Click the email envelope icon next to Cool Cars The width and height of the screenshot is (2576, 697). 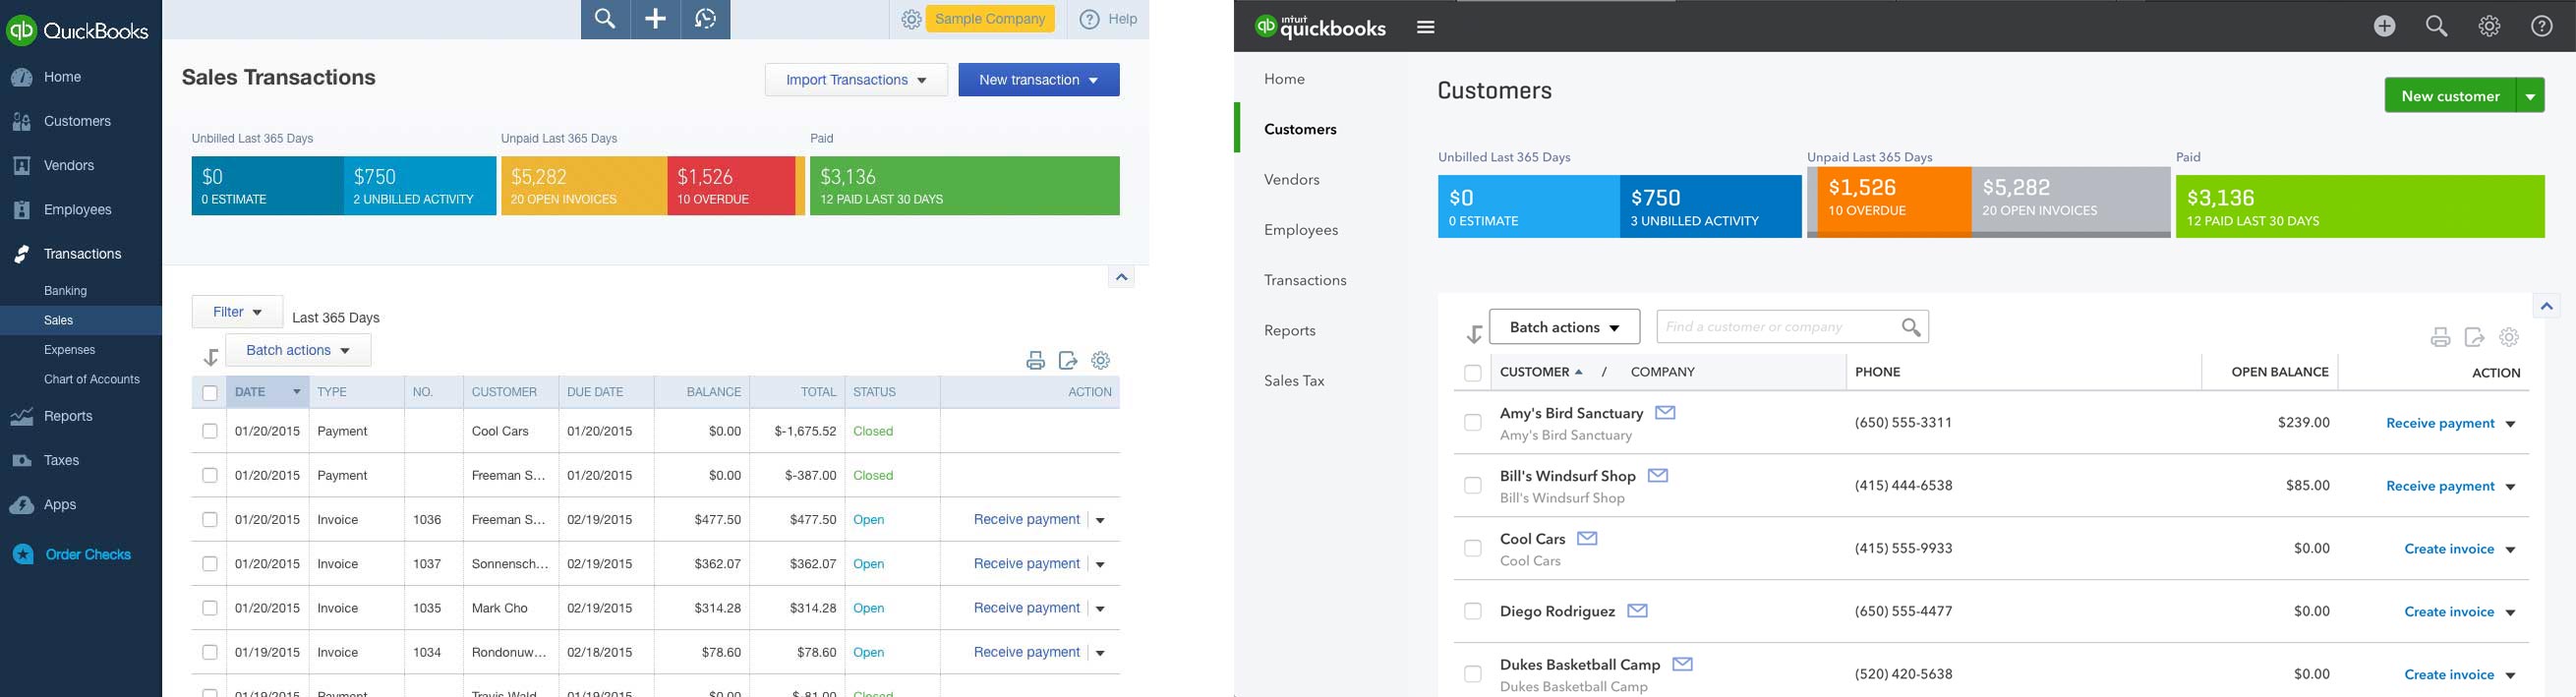point(1587,539)
